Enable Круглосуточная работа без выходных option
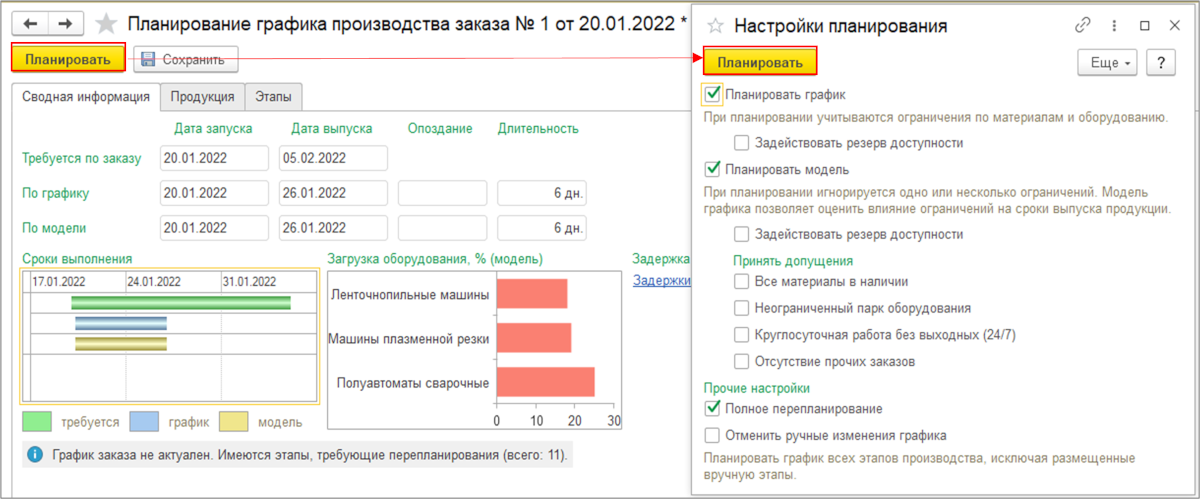Viewport: 1200px width, 499px height. 741,334
